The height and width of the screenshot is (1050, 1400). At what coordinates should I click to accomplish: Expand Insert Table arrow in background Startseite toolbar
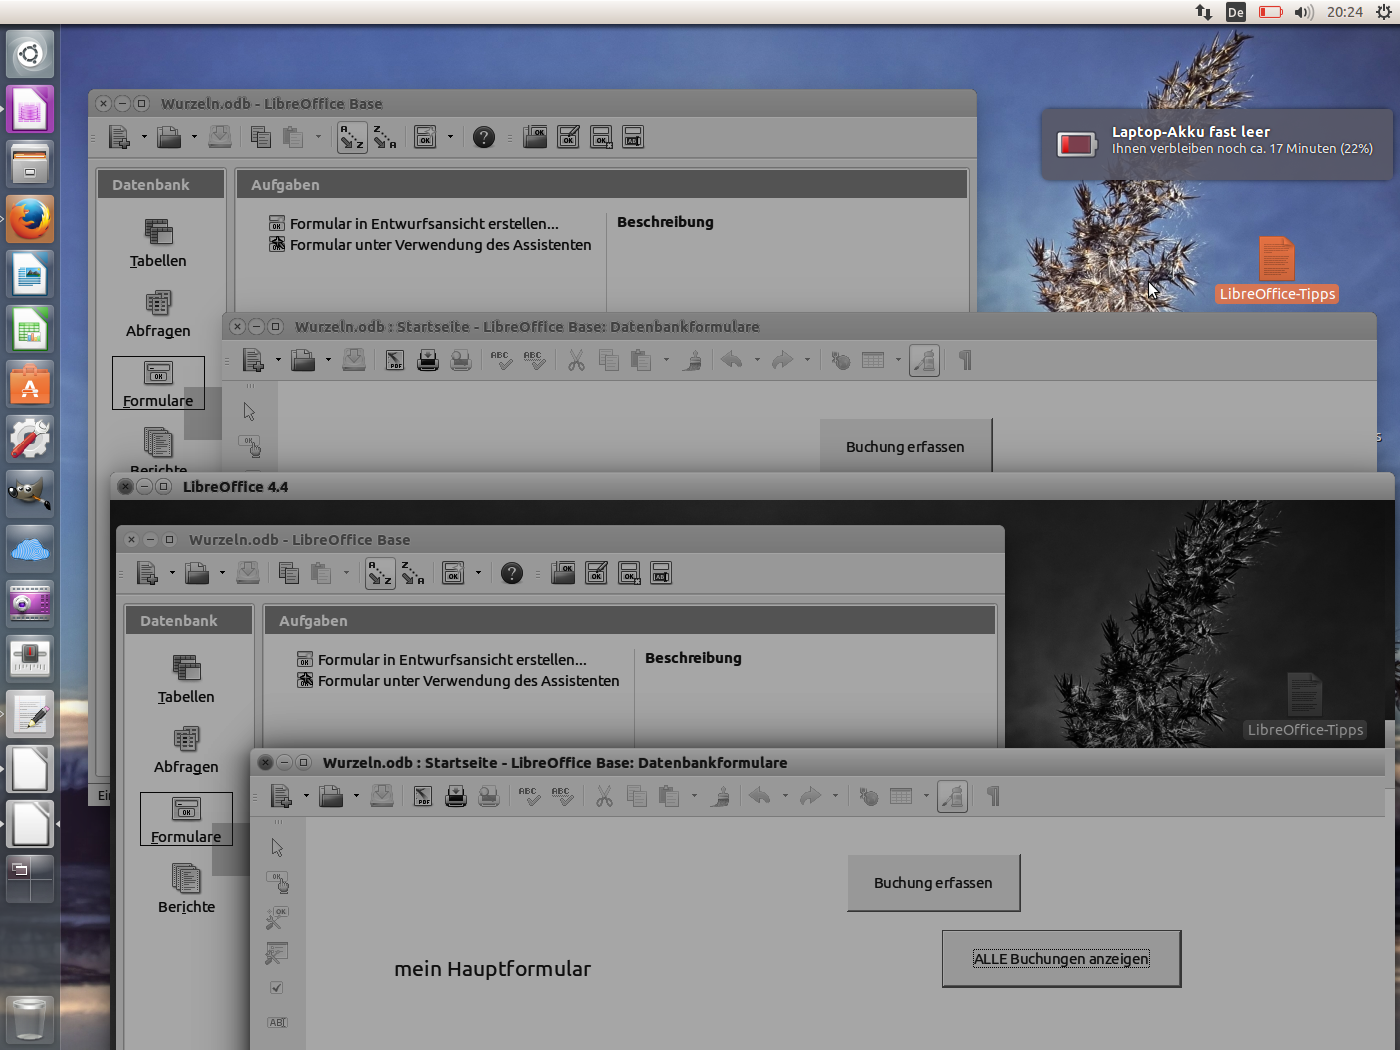point(898,360)
